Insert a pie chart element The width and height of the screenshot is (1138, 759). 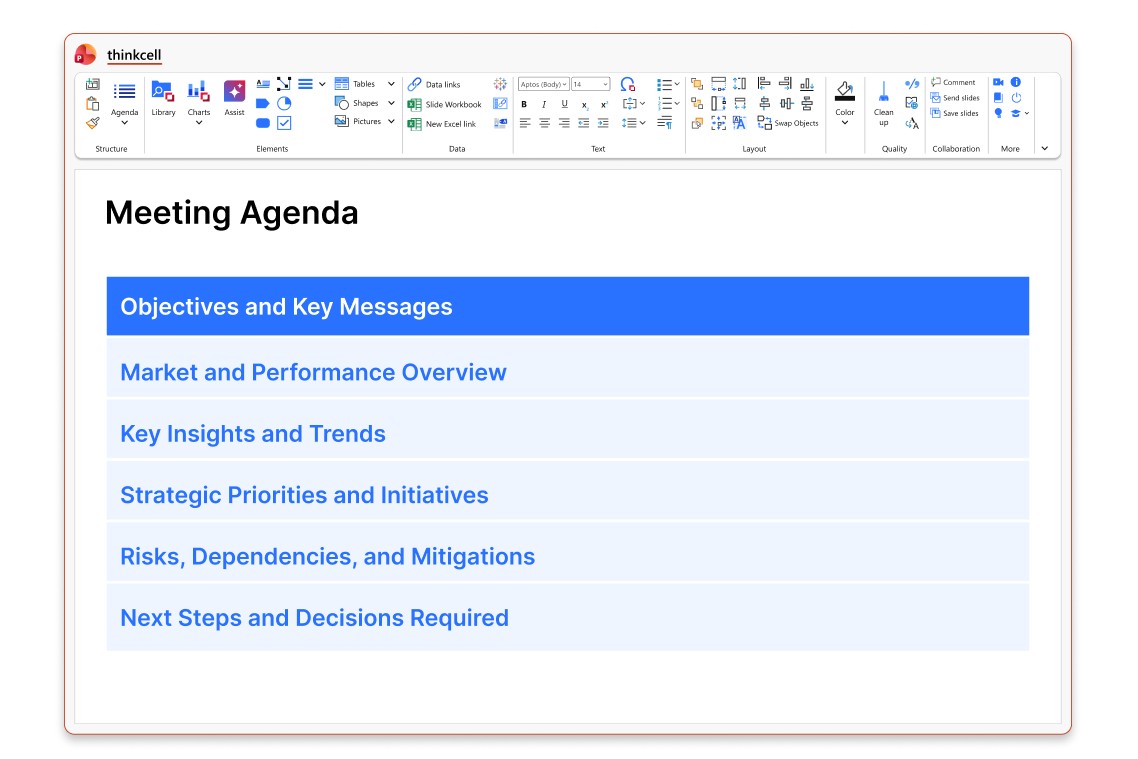click(284, 104)
